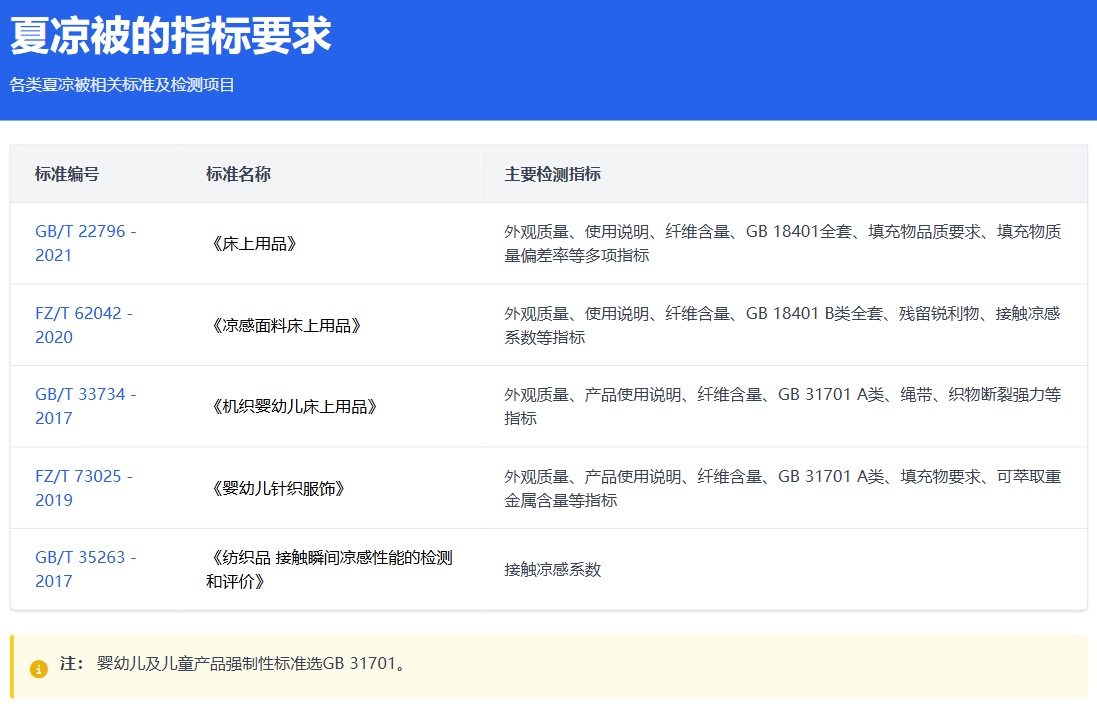1097x712 pixels.
Task: Select the 《纺织品 接触瞬间凉感性能的检测和评价》 title
Action: pos(329,569)
